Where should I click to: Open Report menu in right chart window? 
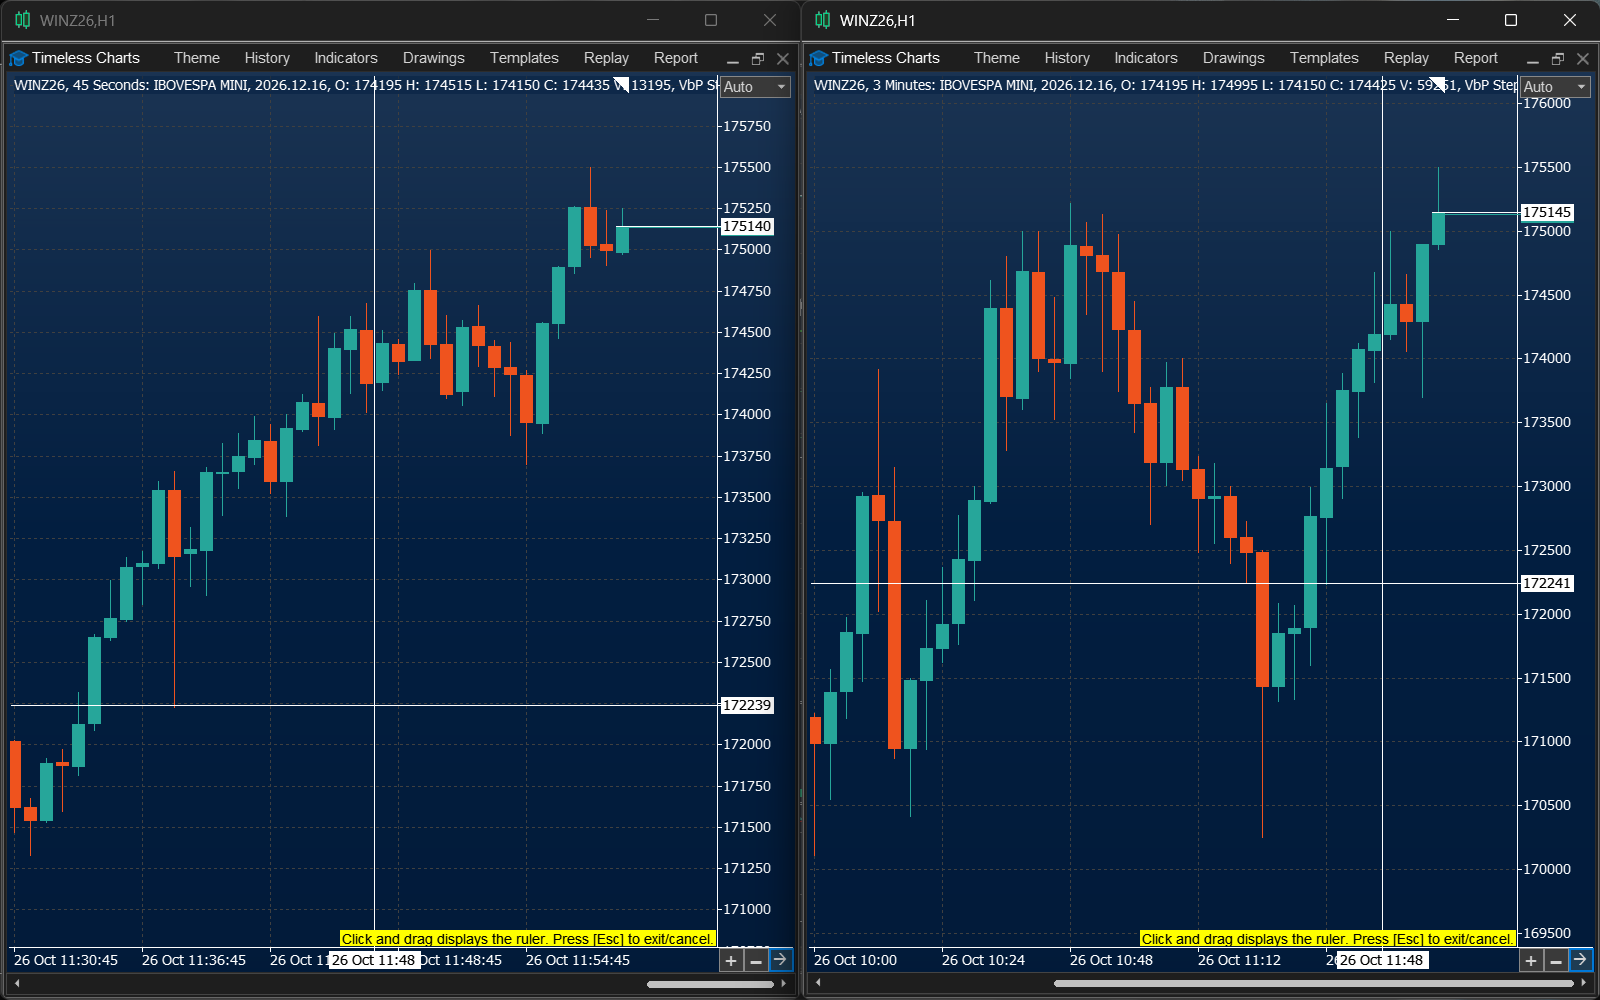pyautogui.click(x=1476, y=58)
